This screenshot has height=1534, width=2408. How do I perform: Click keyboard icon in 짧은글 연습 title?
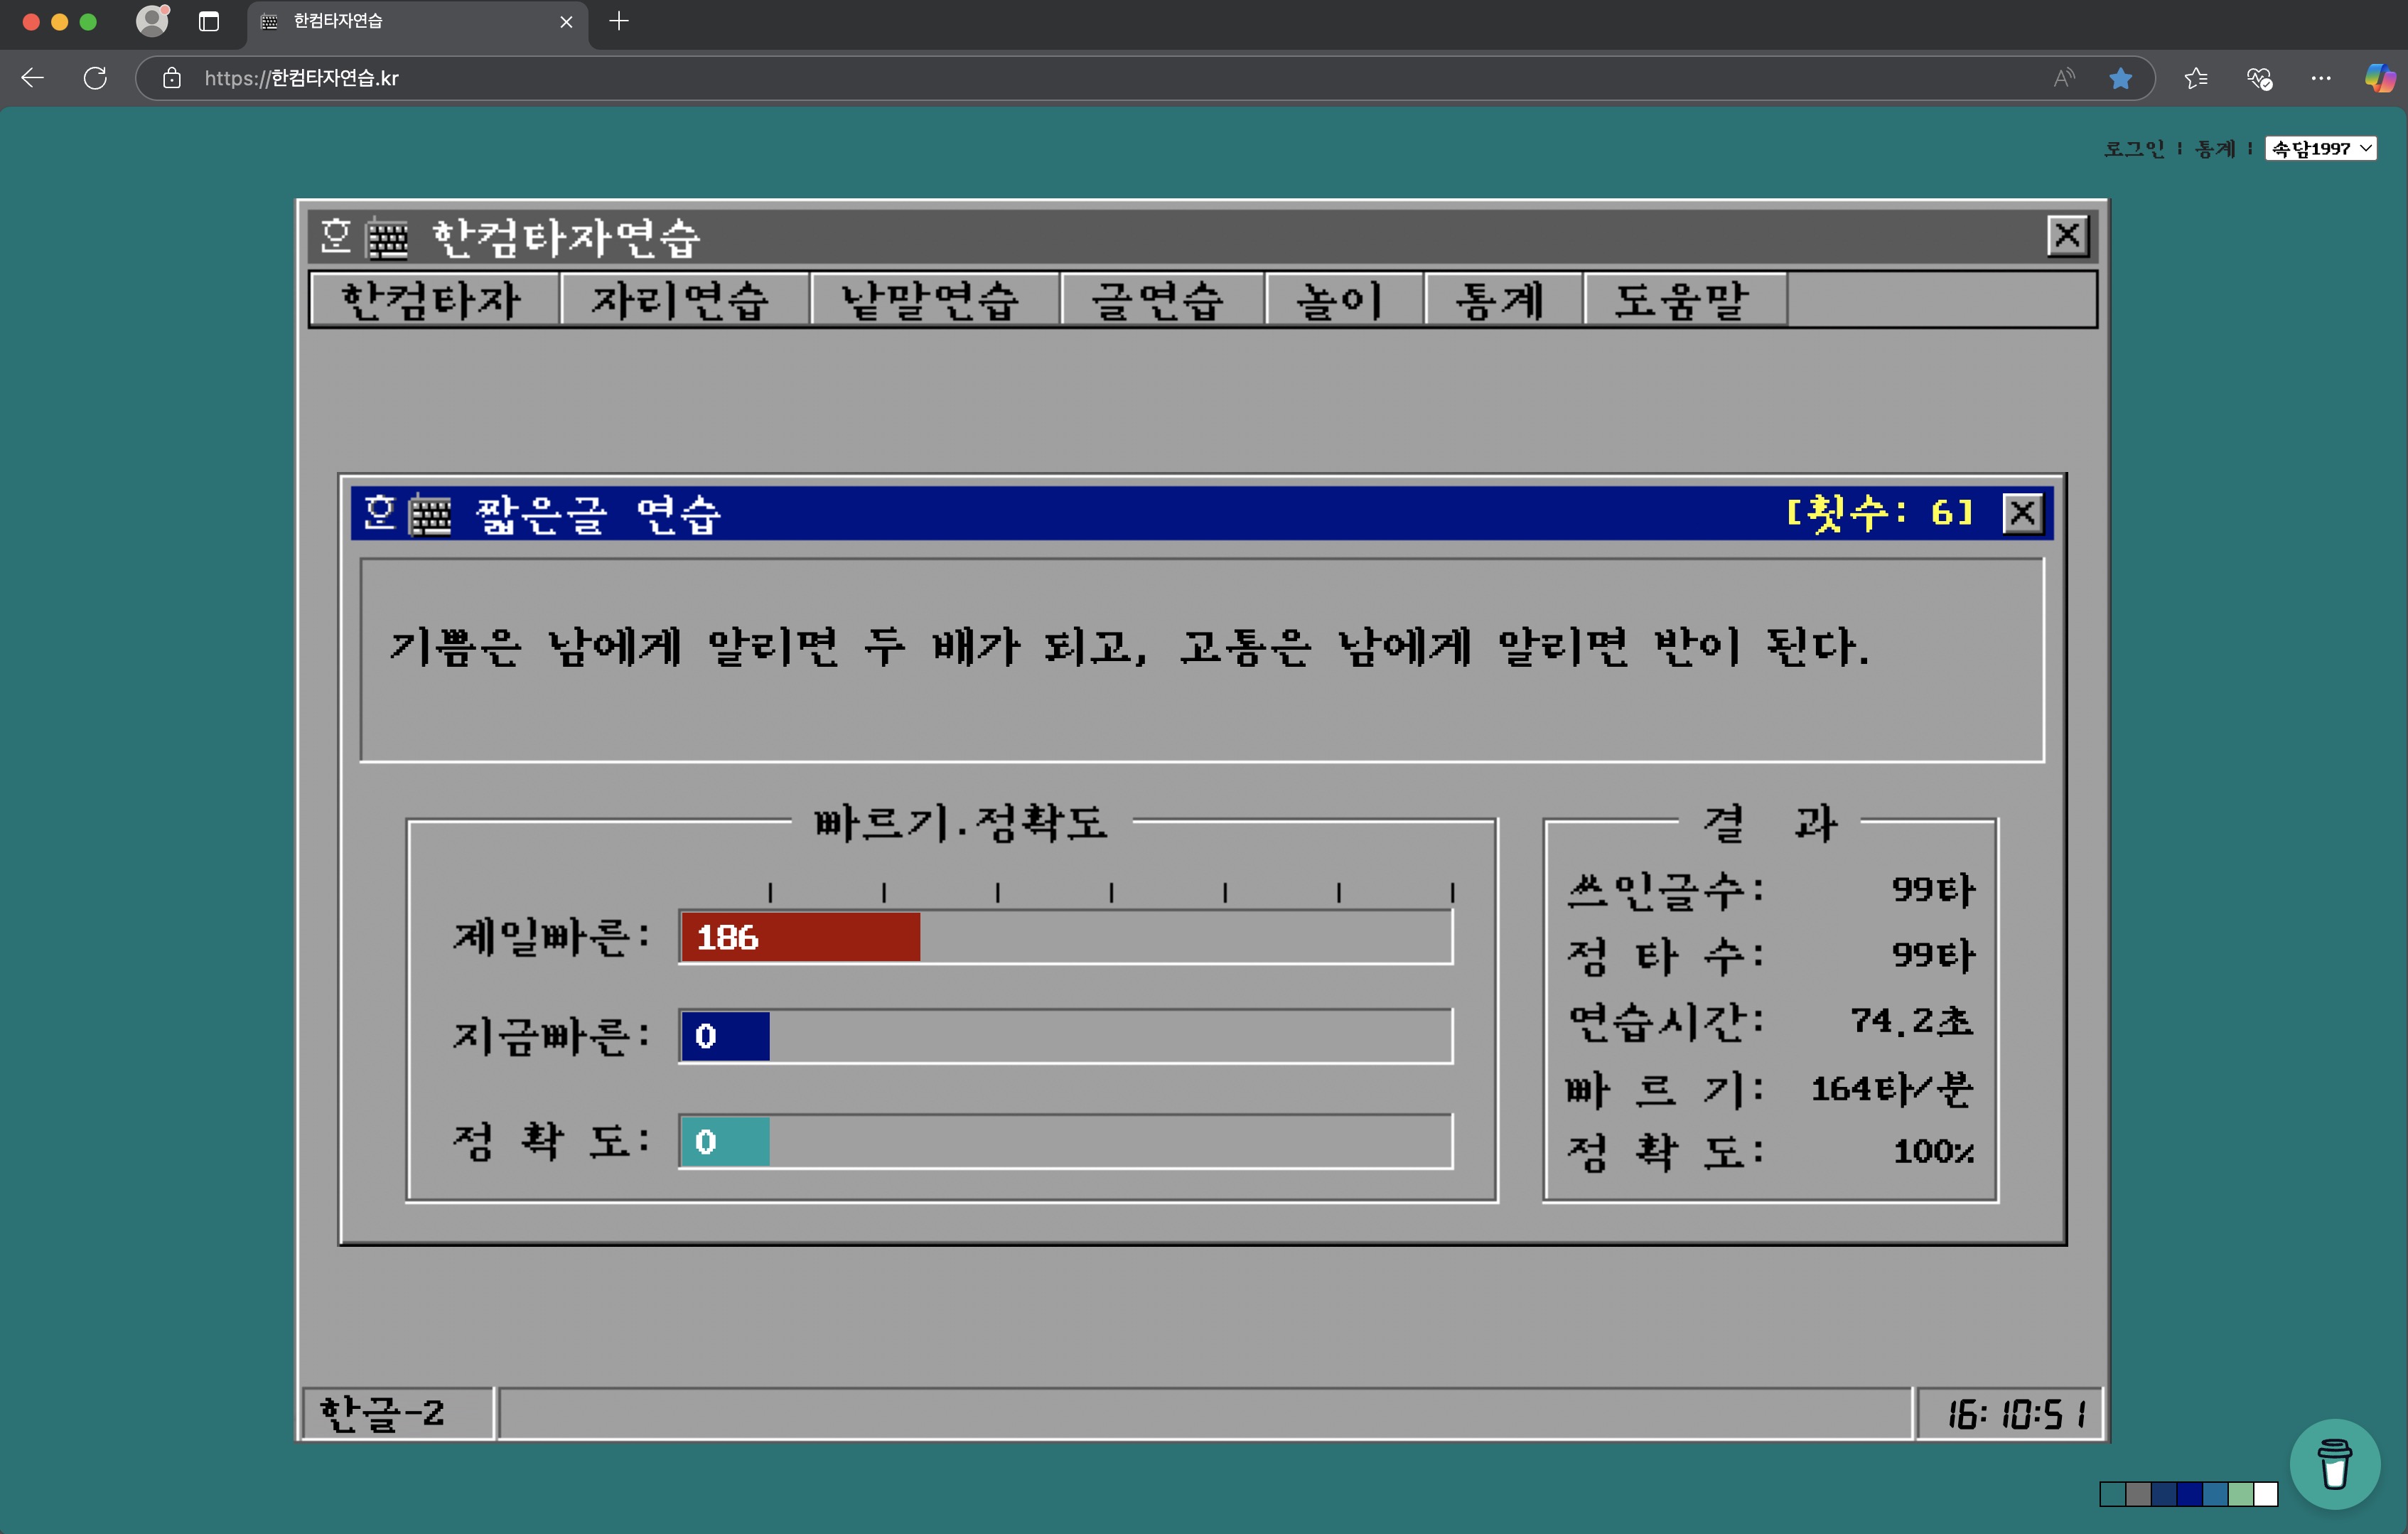[431, 515]
